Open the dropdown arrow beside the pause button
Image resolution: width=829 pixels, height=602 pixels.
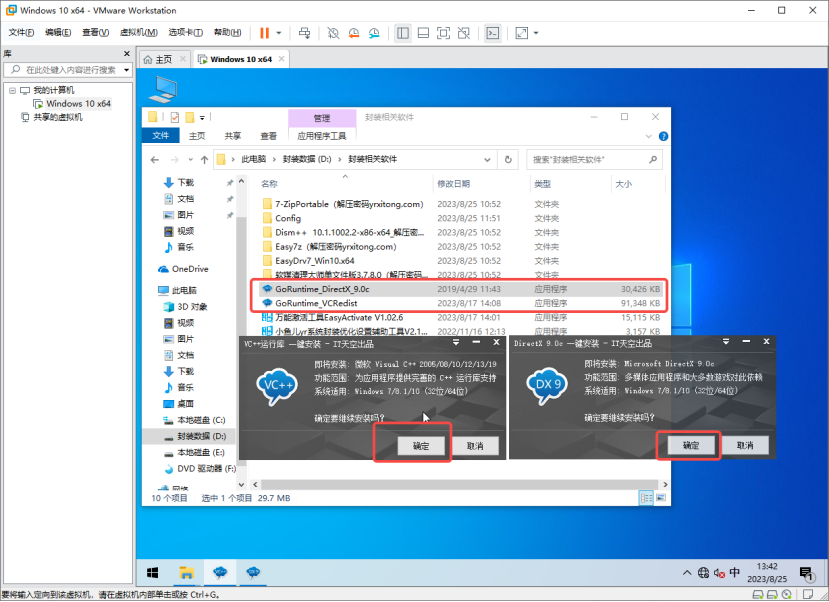pyautogui.click(x=279, y=33)
